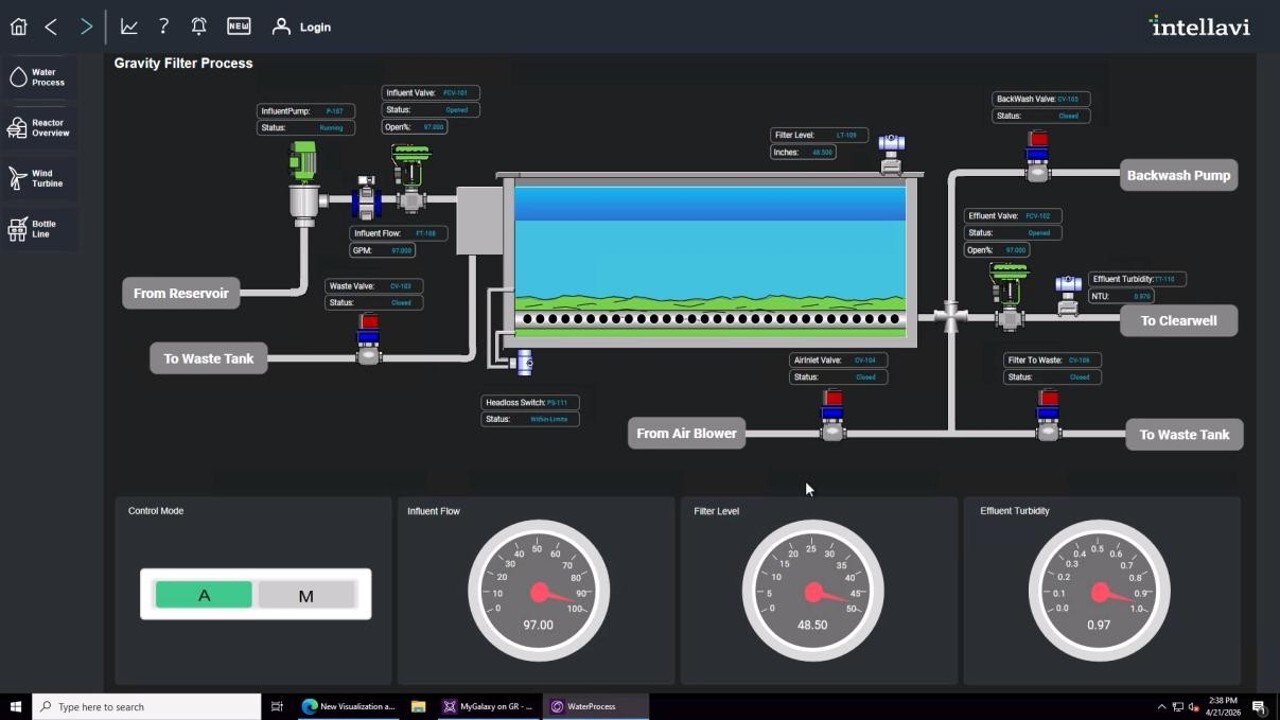Click the Backwash Valve symbol
Screen dimensions: 1280x720
coord(1037,156)
